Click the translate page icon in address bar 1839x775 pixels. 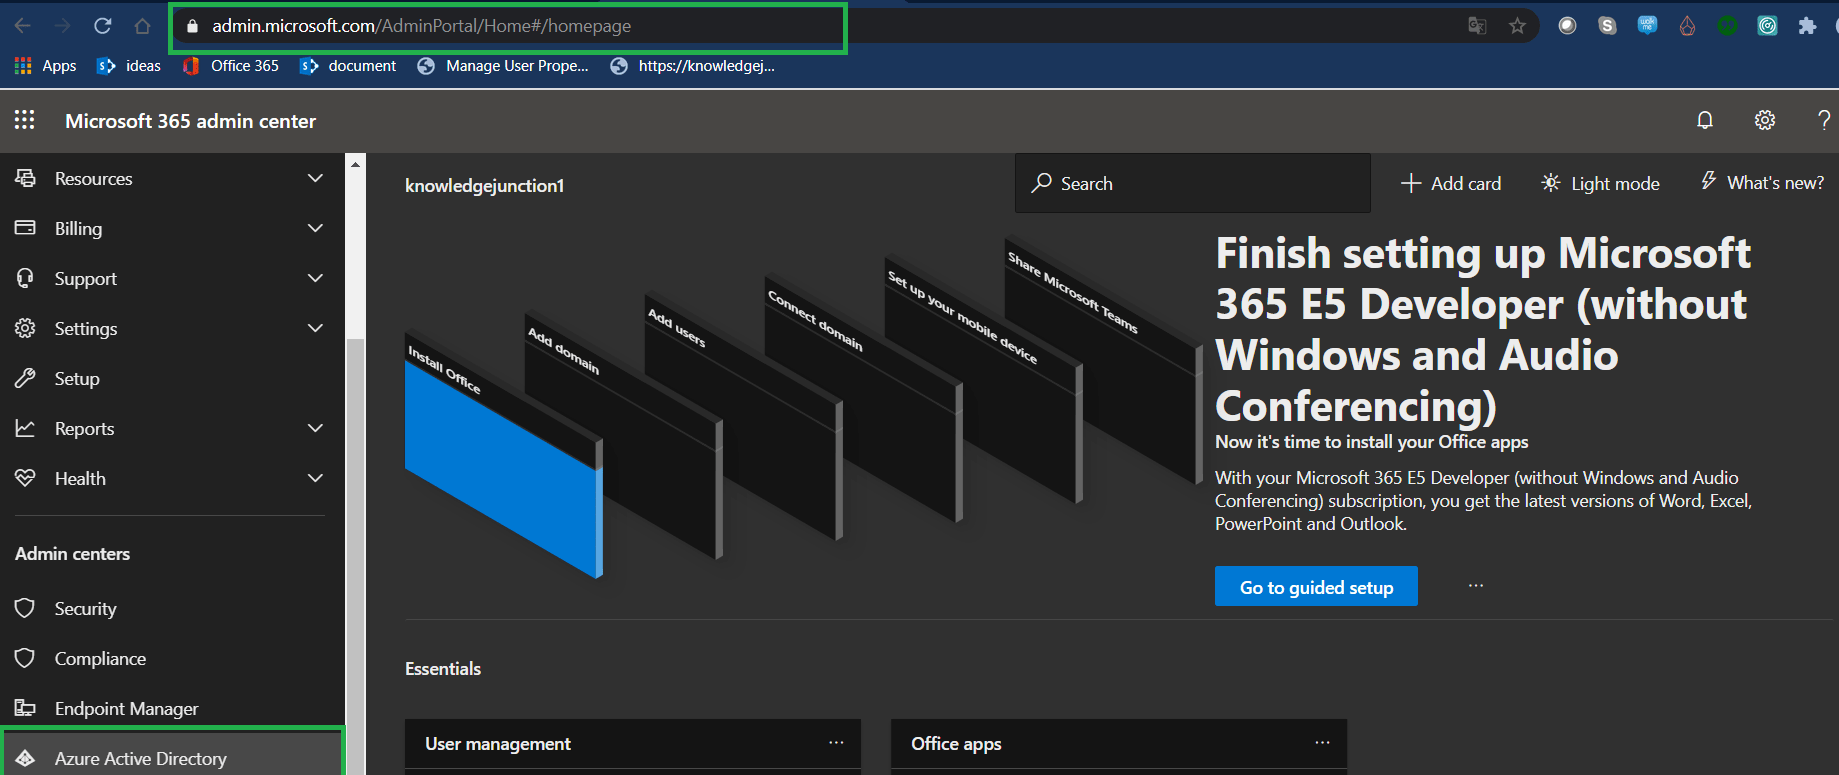click(x=1477, y=26)
